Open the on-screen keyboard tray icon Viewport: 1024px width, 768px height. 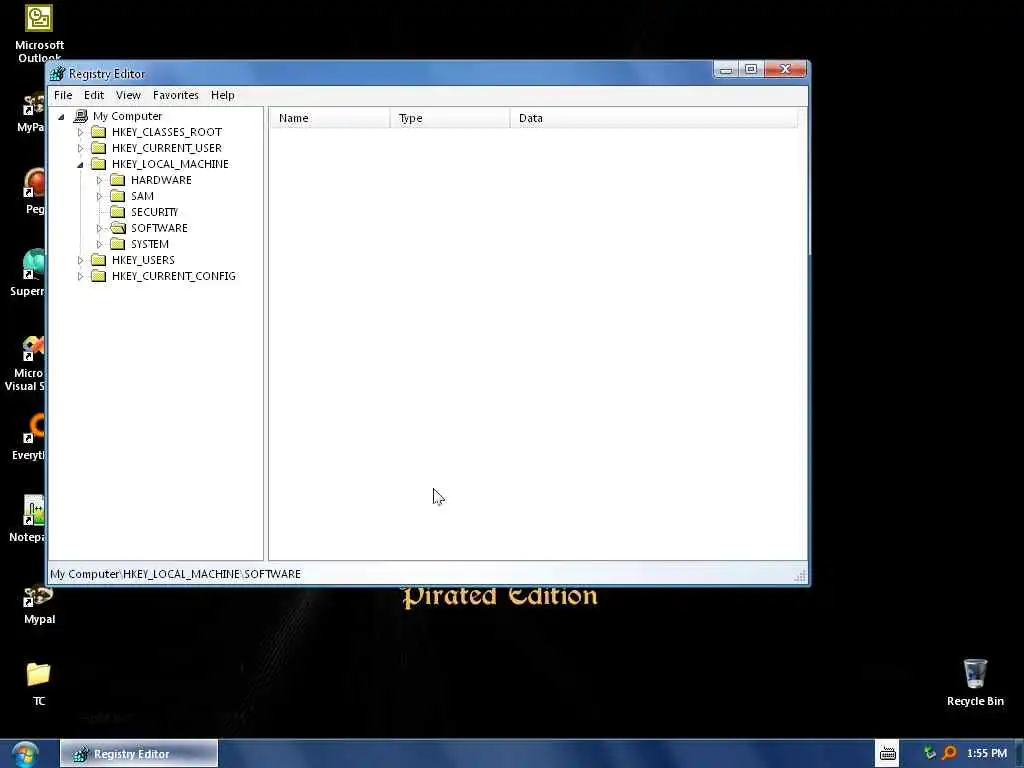(887, 754)
